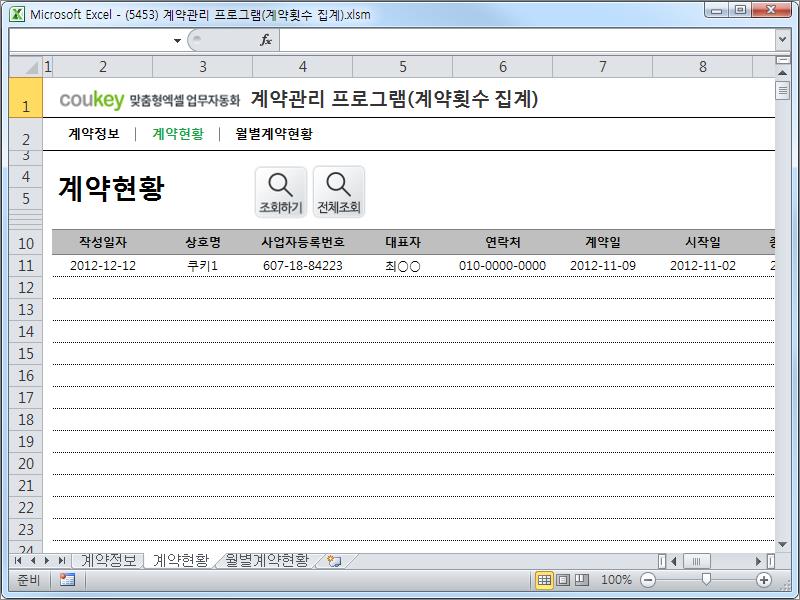The width and height of the screenshot is (800, 600).
Task: Click the 작성일자 column header cell
Action: (x=103, y=242)
